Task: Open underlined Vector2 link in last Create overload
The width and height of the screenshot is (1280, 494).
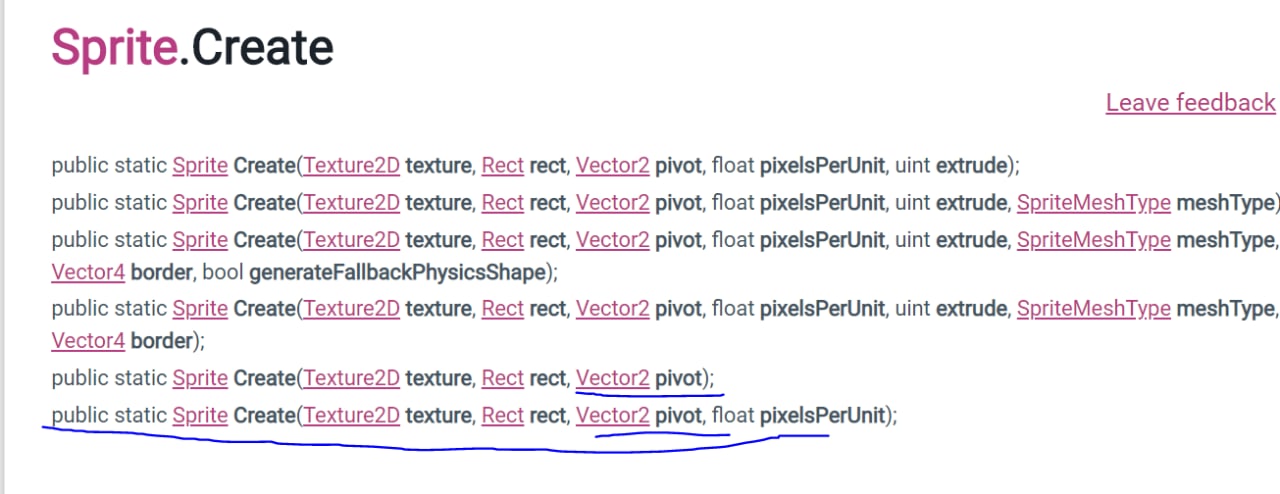Action: [613, 415]
